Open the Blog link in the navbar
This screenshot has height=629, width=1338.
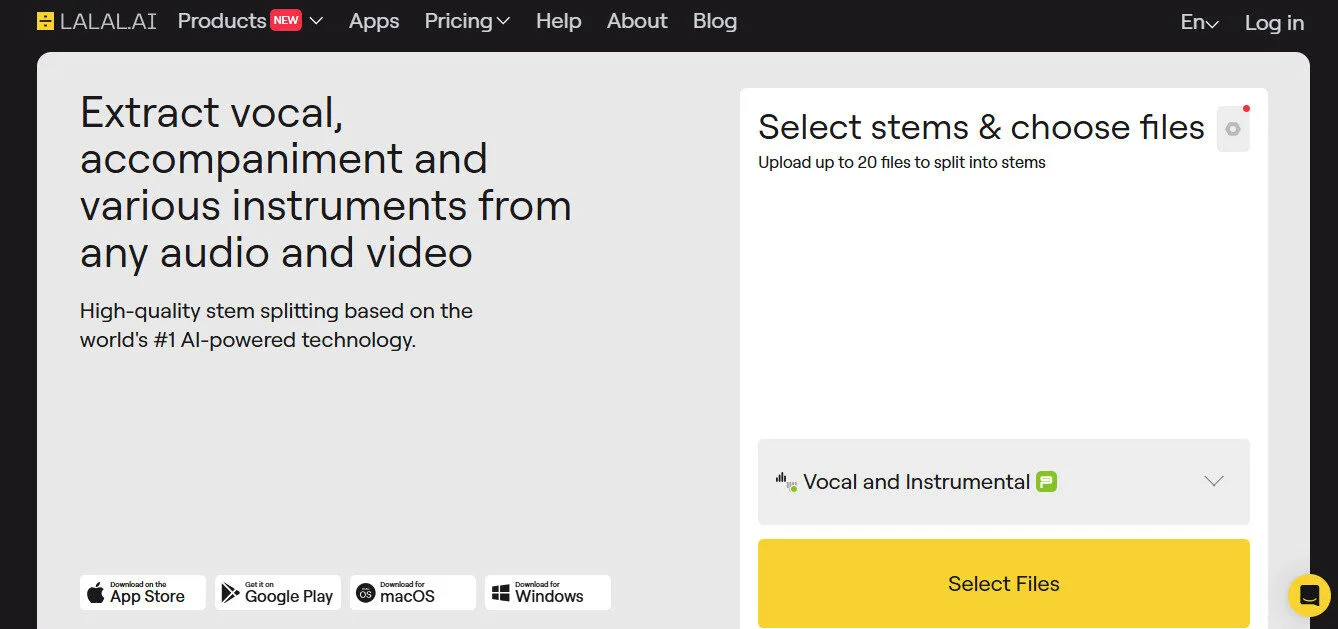pos(715,21)
